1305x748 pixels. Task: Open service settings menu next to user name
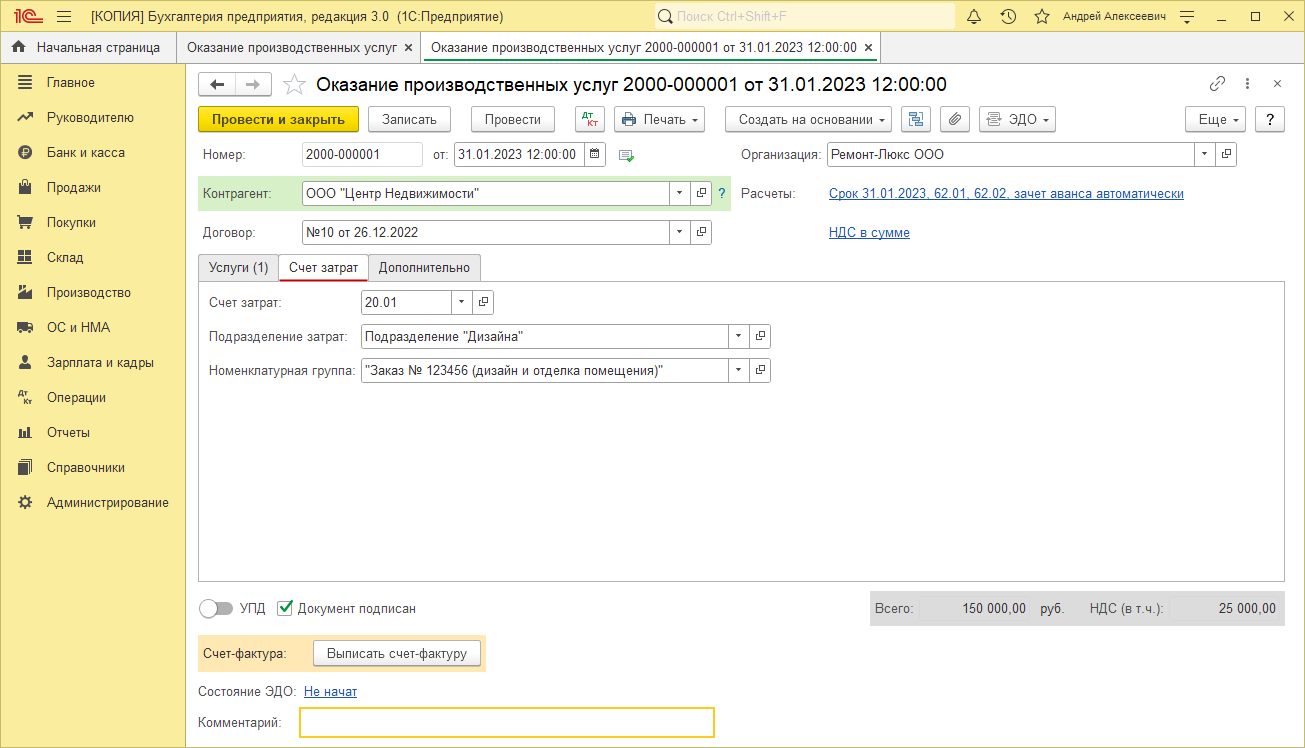[x=1187, y=17]
